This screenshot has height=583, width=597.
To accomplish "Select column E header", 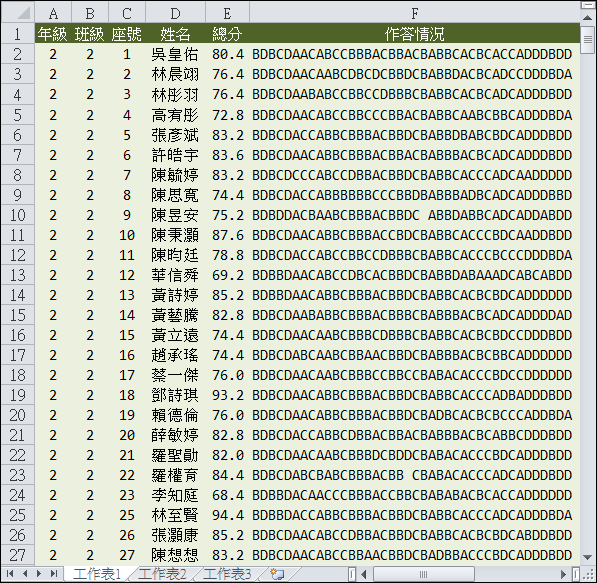I will 227,13.
